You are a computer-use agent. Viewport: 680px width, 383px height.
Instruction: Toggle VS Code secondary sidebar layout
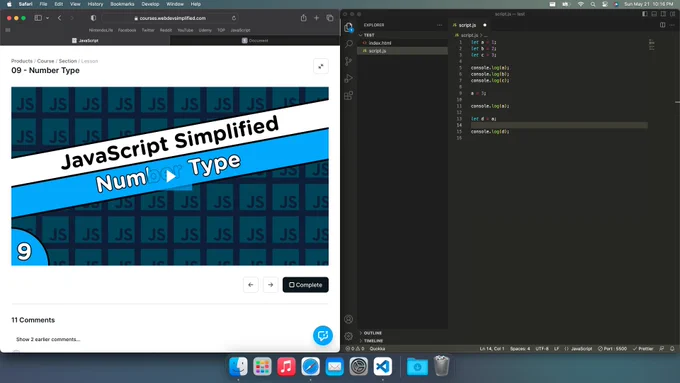663,14
